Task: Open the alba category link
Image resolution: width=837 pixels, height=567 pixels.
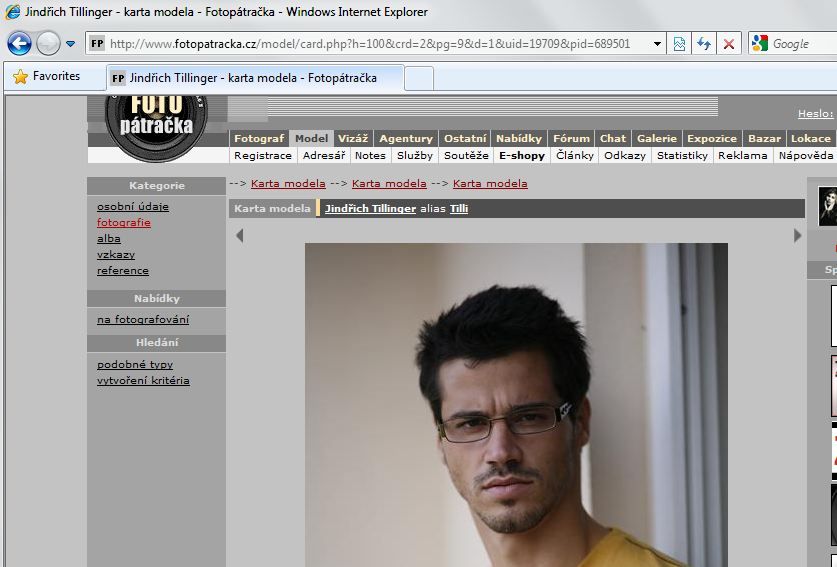Action: tap(109, 239)
